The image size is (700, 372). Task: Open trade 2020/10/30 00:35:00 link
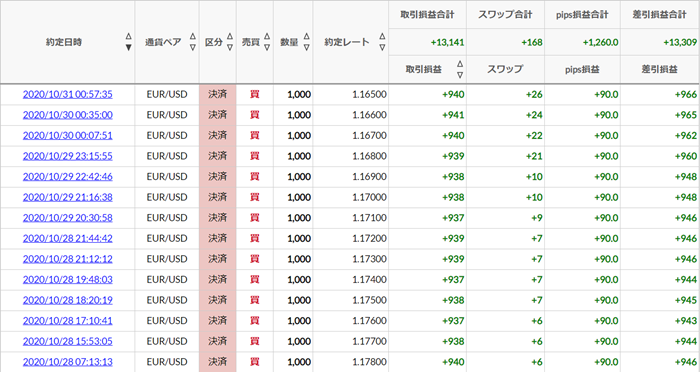pos(67,115)
